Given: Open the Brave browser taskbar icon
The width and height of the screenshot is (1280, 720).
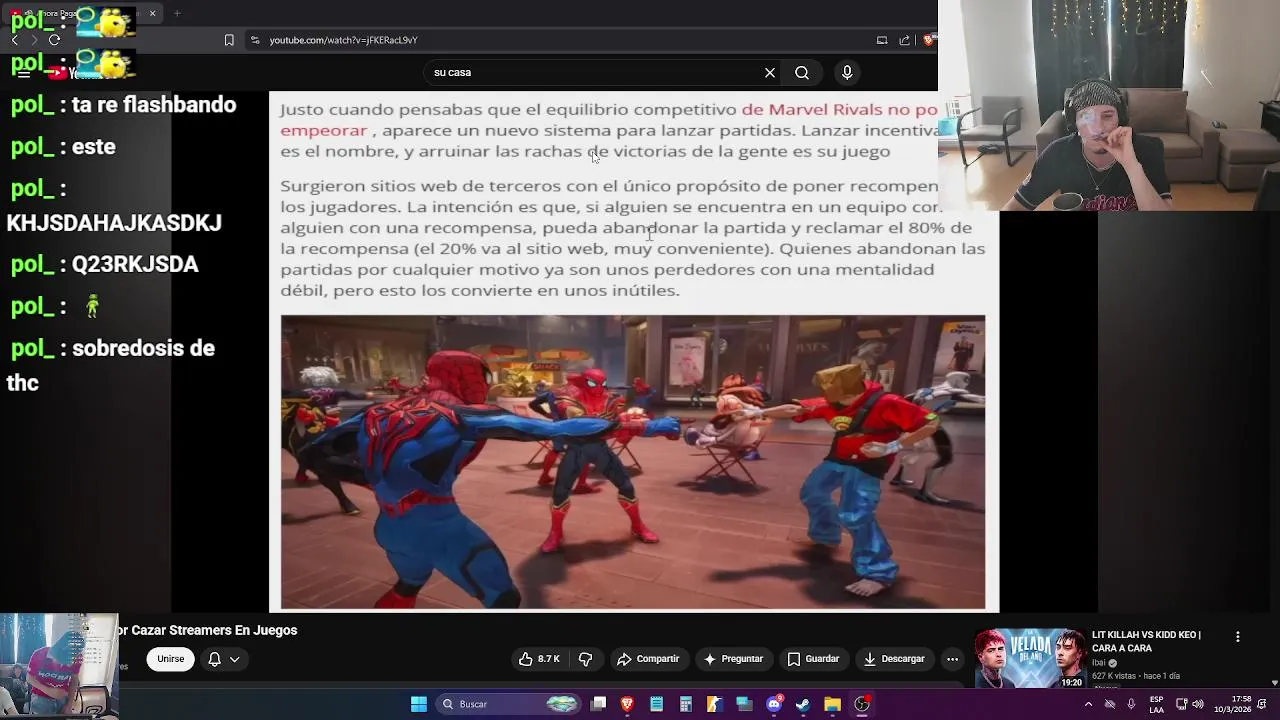Looking at the screenshot, I should coord(627,704).
